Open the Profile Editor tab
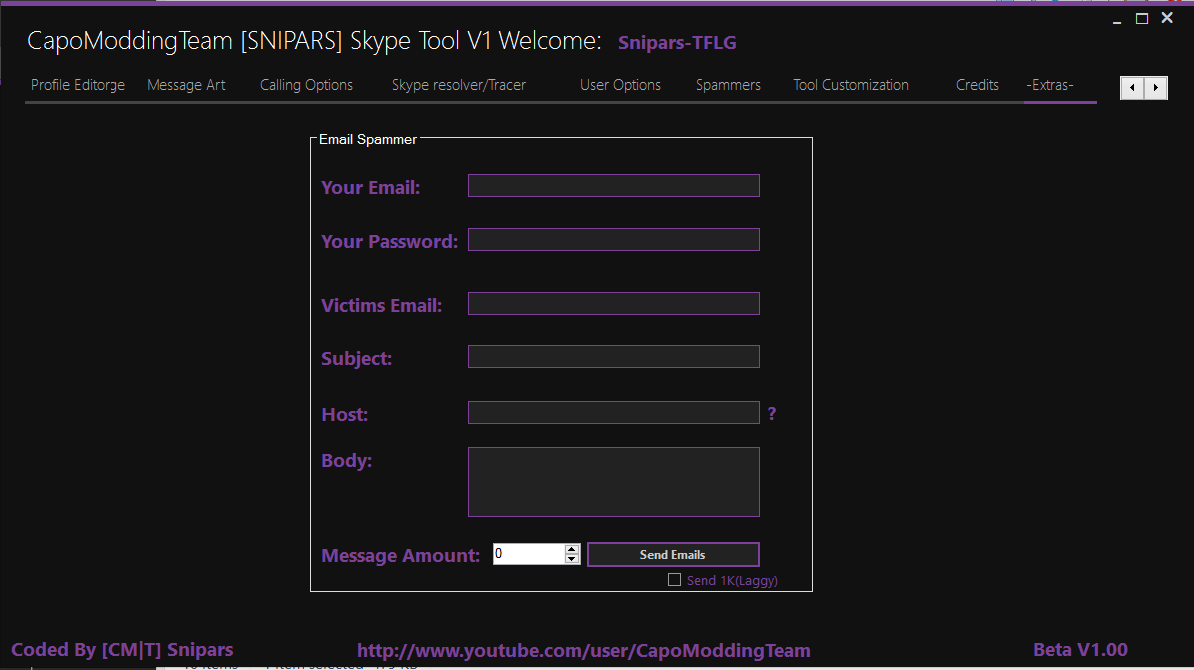This screenshot has height=670, width=1194. 78,85
